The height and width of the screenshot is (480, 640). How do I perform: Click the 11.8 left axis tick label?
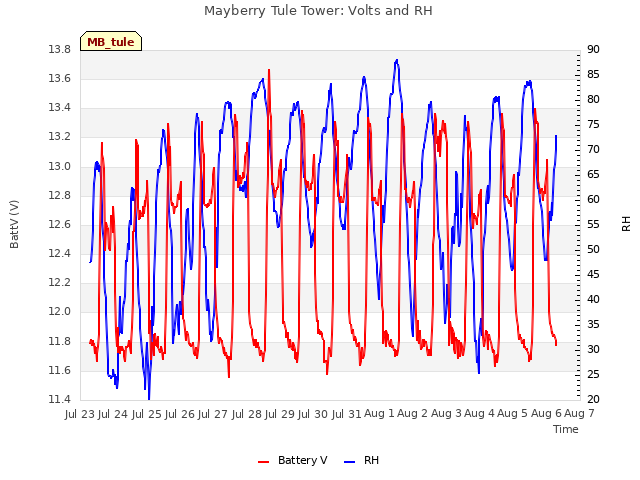59,341
